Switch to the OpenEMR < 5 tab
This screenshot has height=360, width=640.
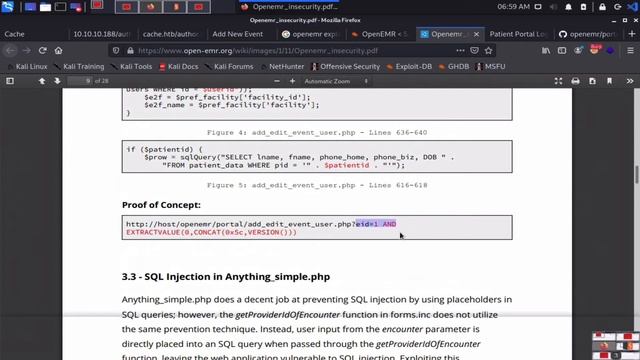[380, 34]
